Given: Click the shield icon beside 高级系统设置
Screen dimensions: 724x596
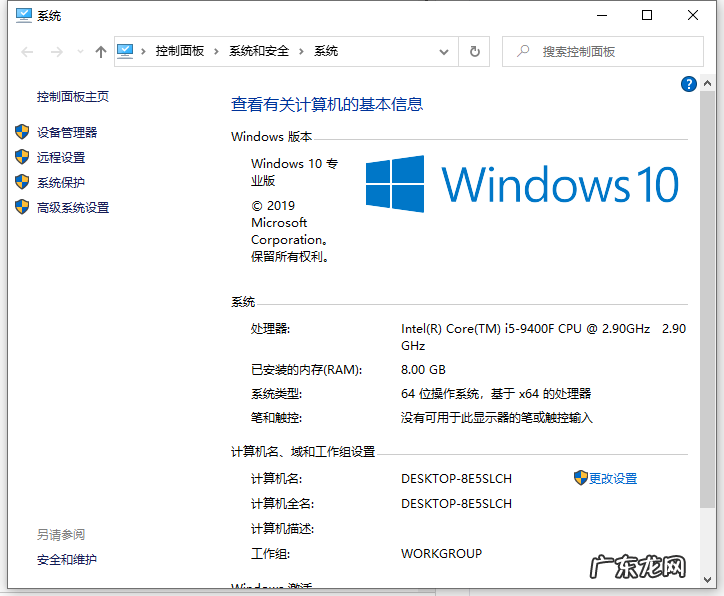Looking at the screenshot, I should coord(22,207).
